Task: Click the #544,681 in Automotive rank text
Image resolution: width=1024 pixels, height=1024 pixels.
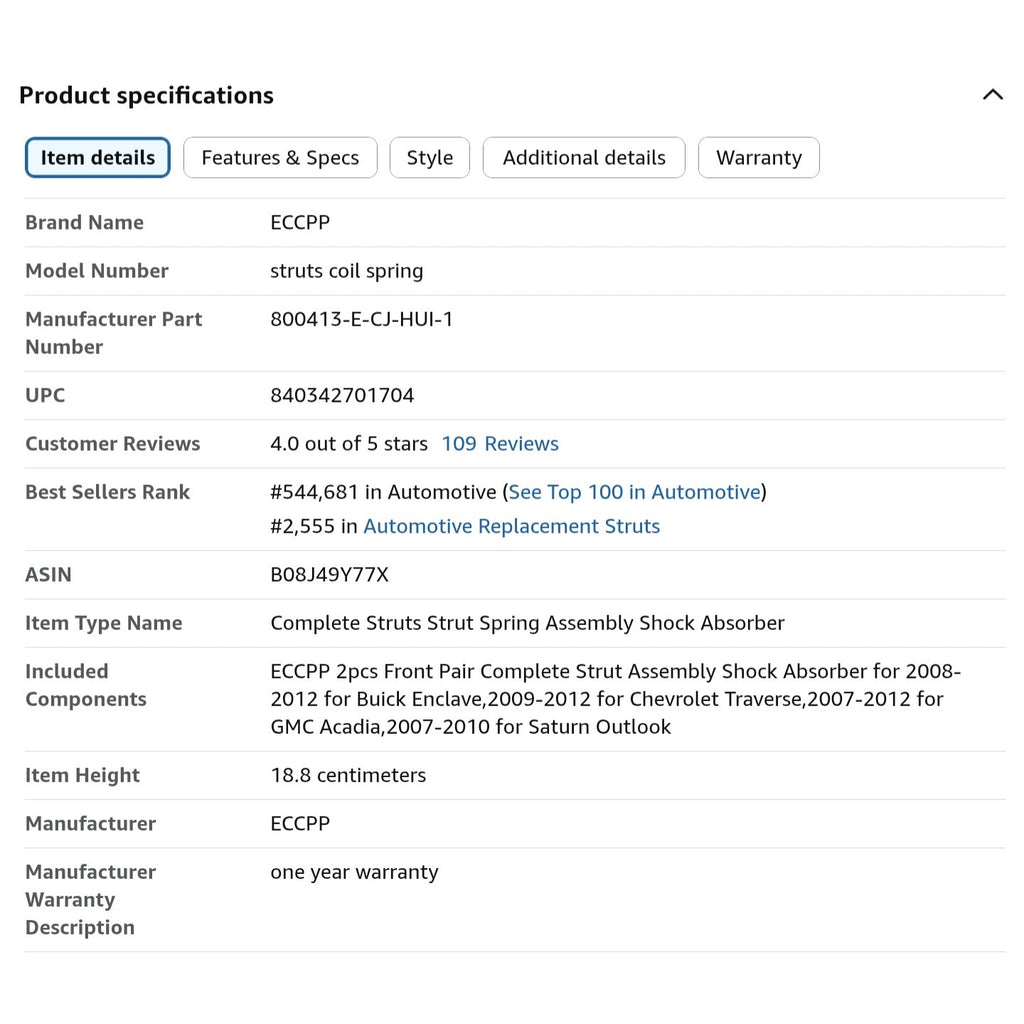Action: pyautogui.click(x=383, y=492)
